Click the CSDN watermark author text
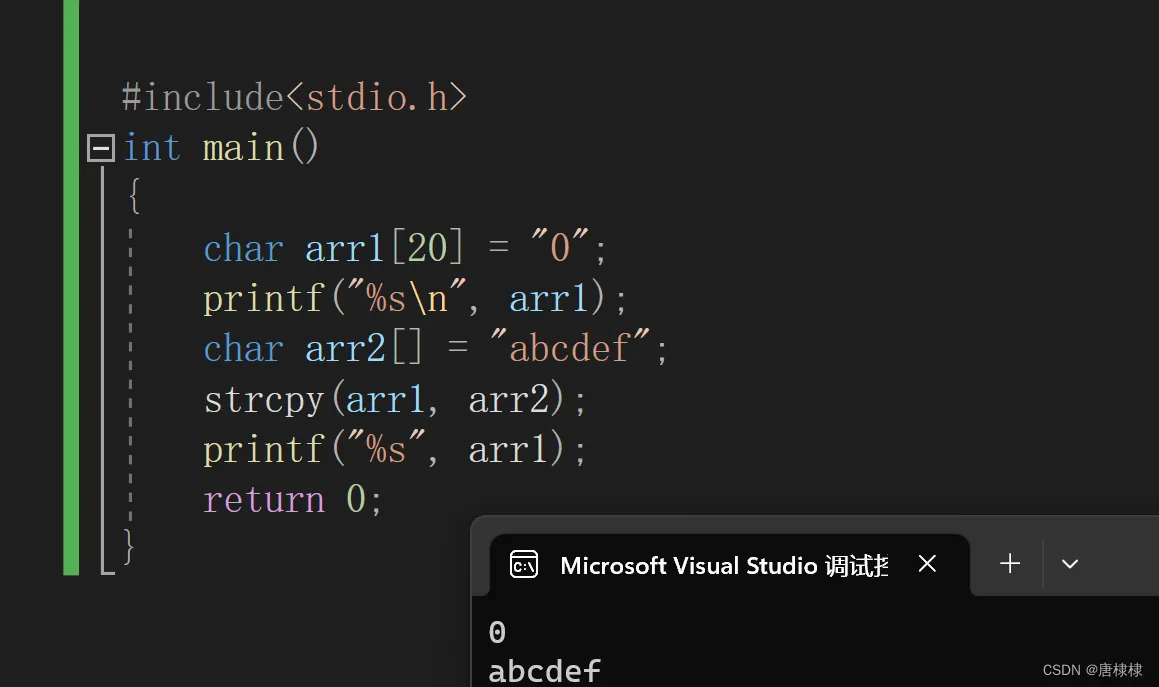Viewport: 1159px width, 687px height. click(x=1092, y=670)
